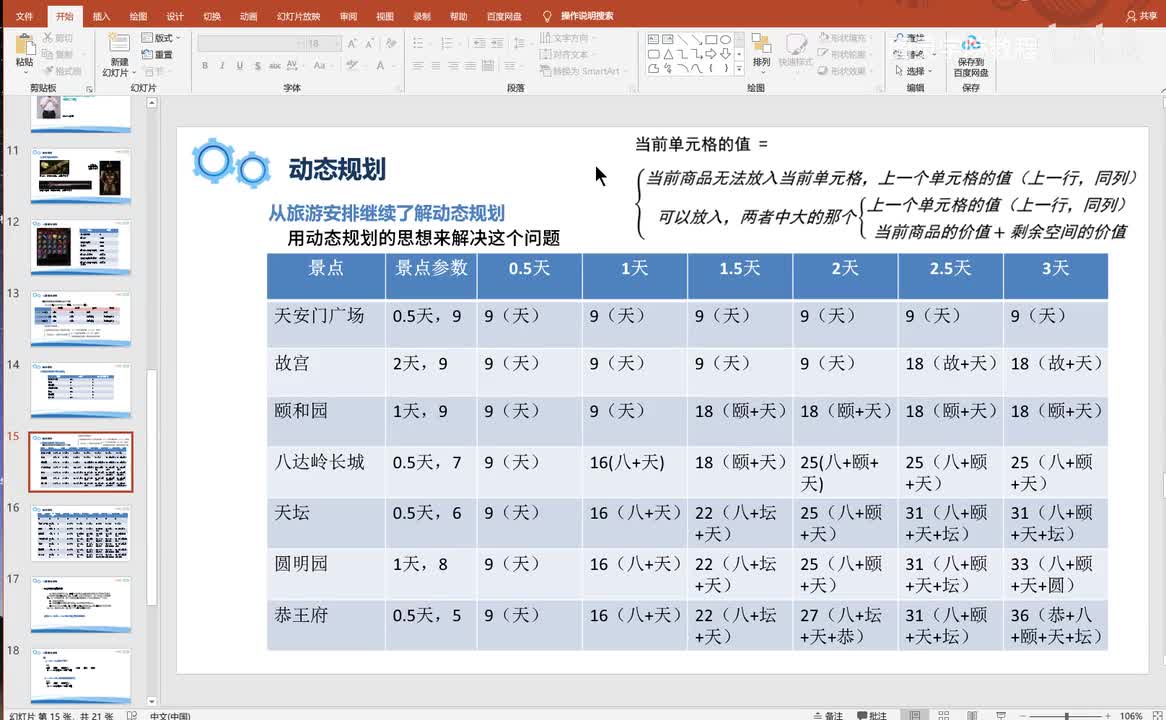The image size is (1166, 720).
Task: Toggle Notes (备注) pane in status bar
Action: click(x=828, y=715)
